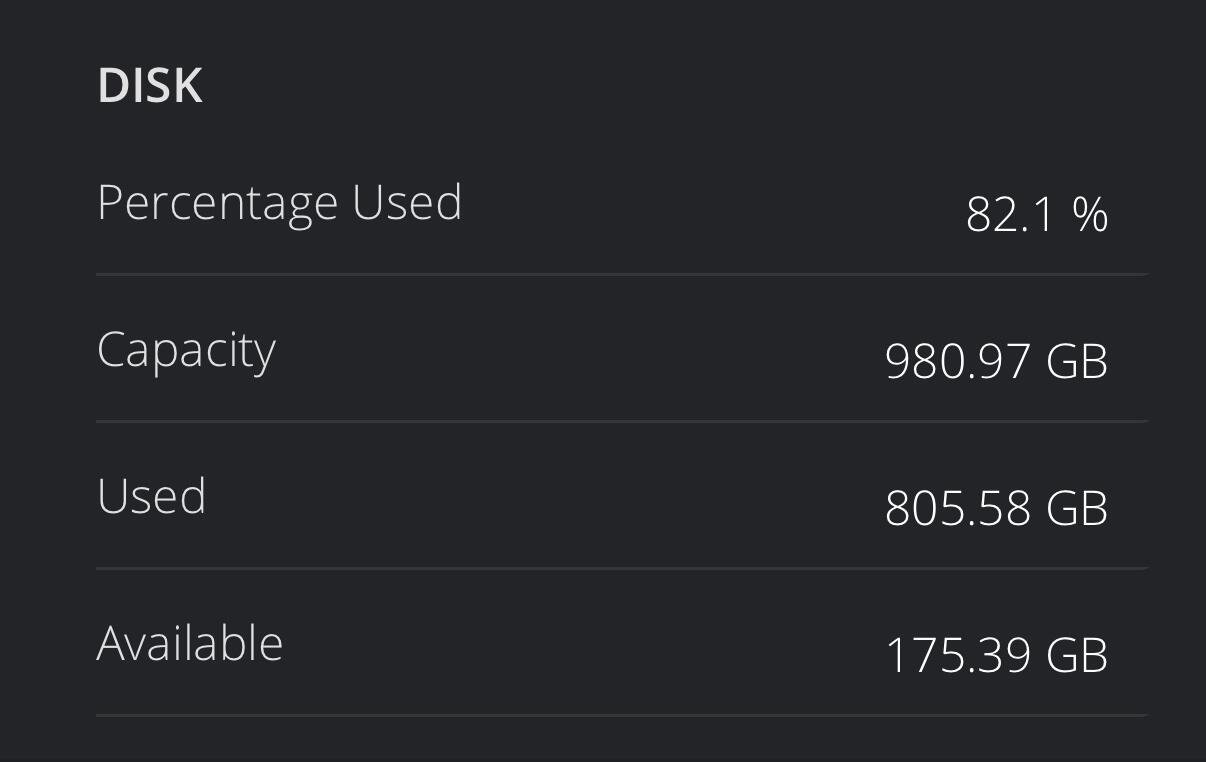Click the number 805.58 in Used row
Screen dimensions: 1206x762
[958, 508]
